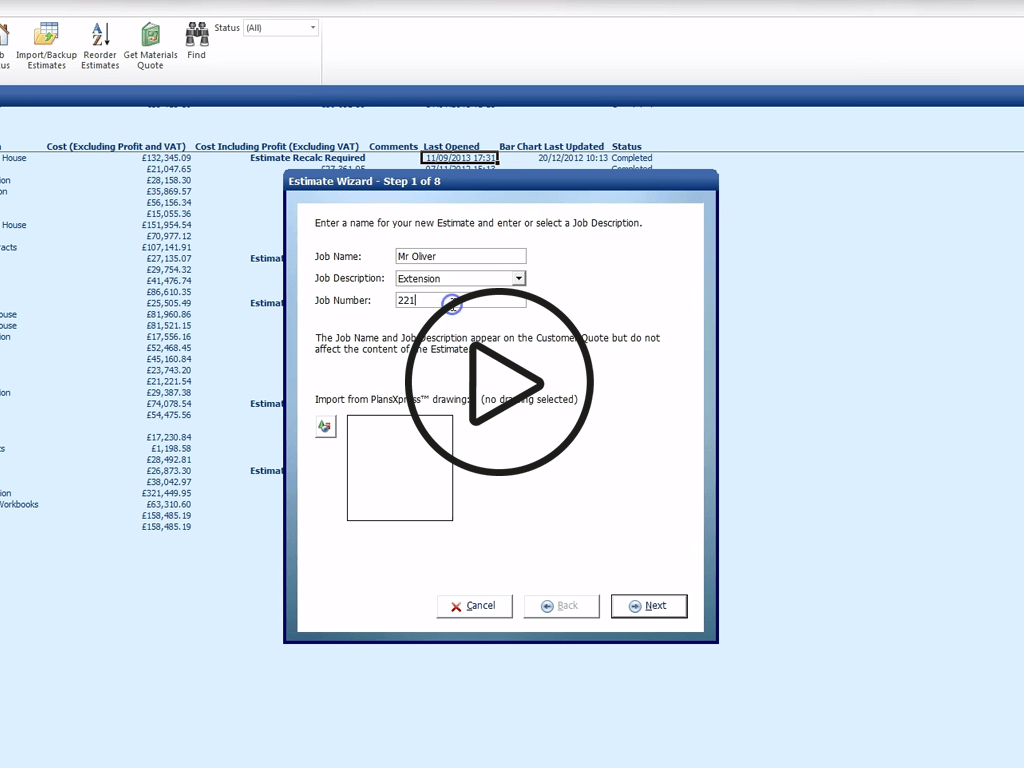Expand the Job Description dropdown arrow

tap(519, 278)
